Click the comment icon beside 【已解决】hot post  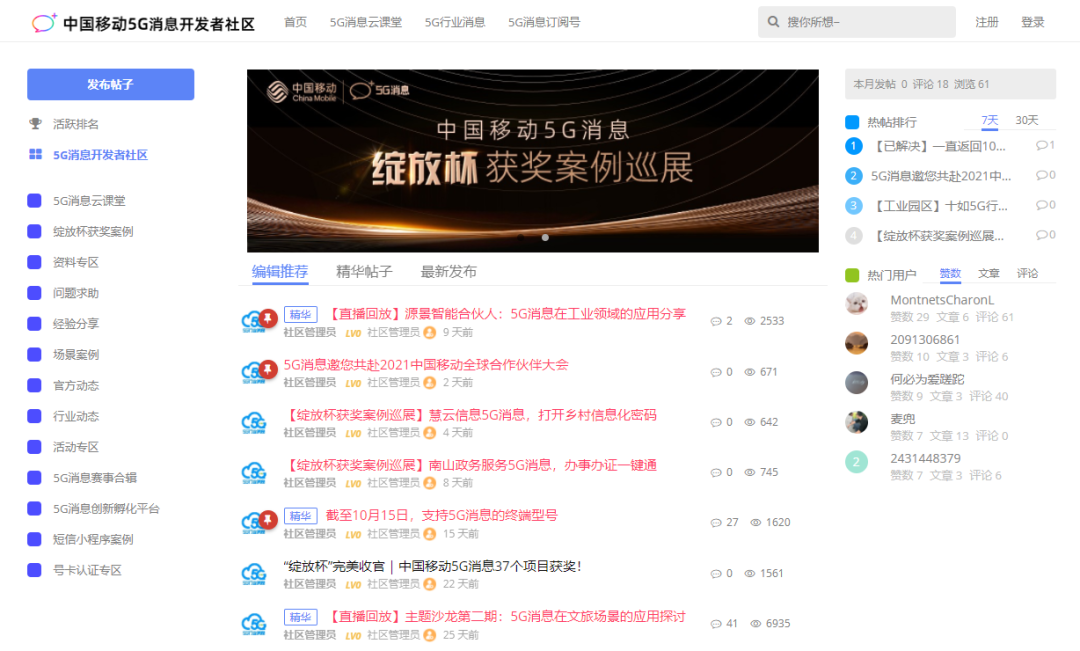point(1041,145)
